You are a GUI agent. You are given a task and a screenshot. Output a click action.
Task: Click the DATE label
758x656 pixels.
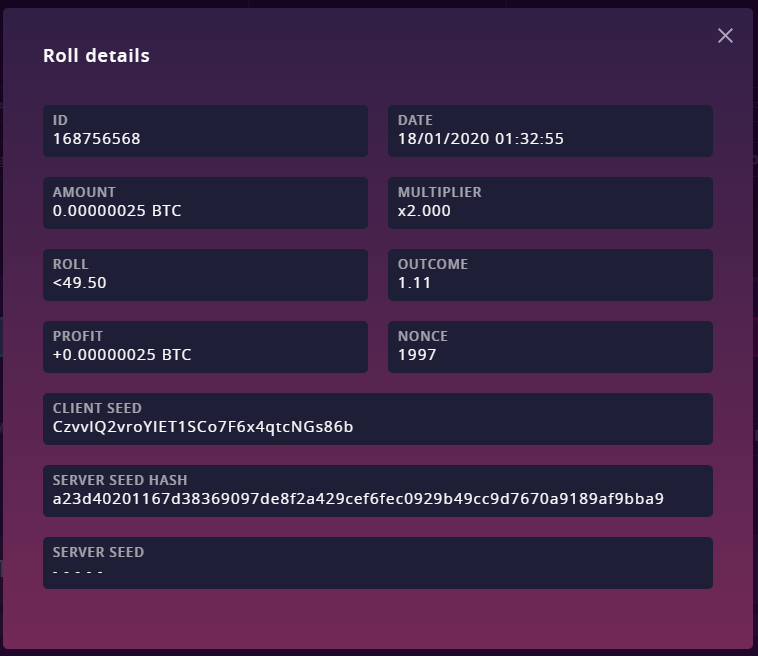(x=415, y=120)
